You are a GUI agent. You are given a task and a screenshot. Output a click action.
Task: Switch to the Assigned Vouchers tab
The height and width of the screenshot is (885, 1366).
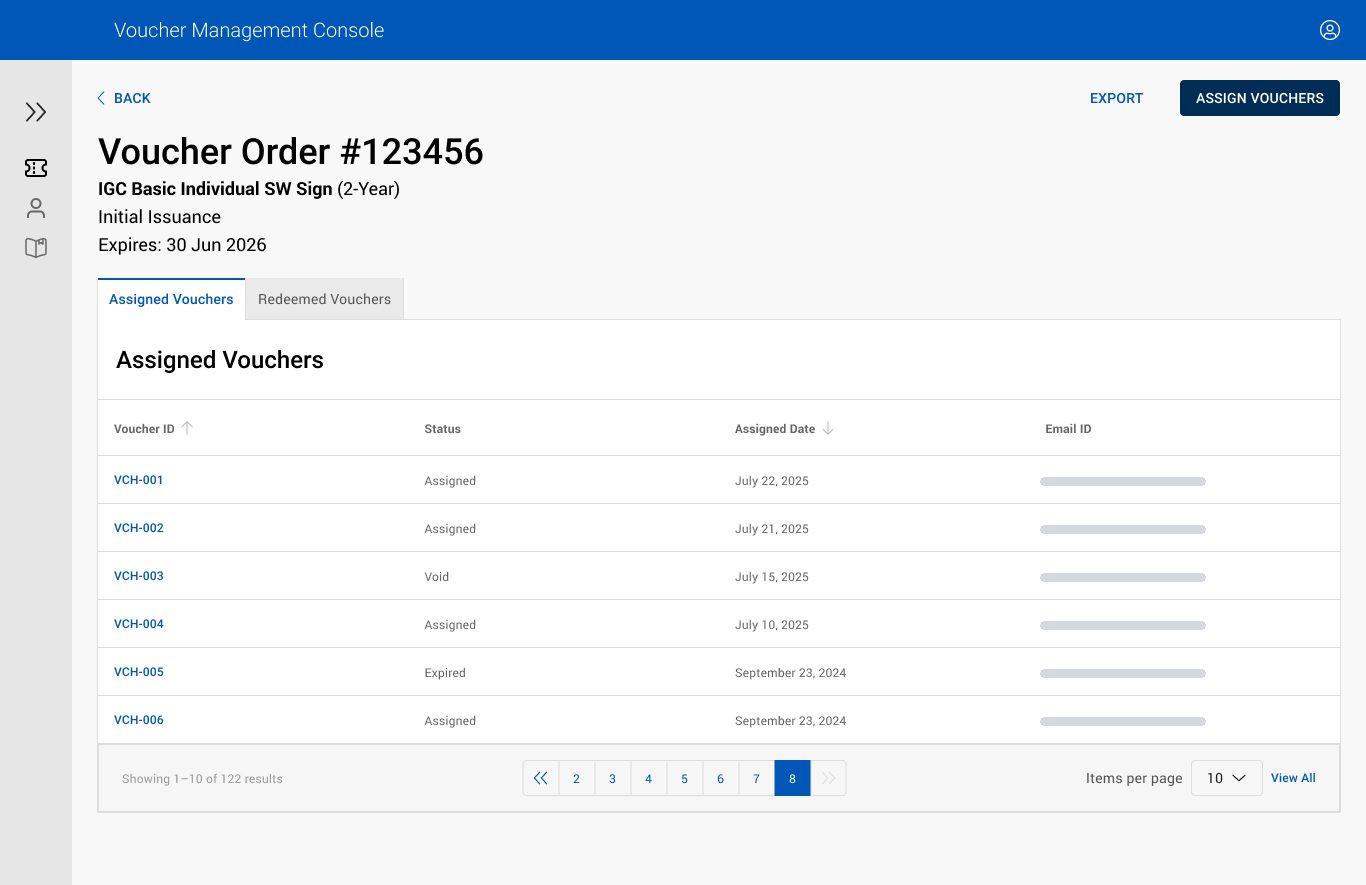click(171, 299)
